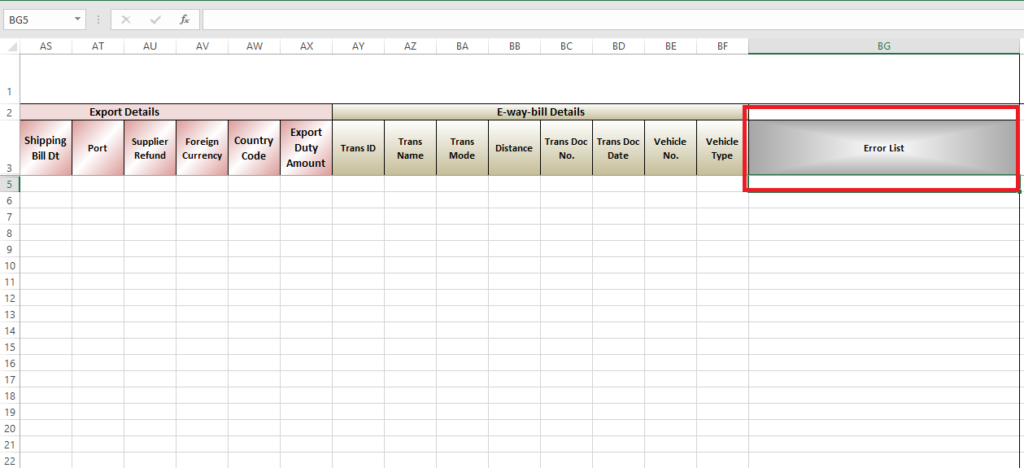Open the Name Box dropdown arrow
This screenshot has height=468, width=1024.
[x=78, y=20]
